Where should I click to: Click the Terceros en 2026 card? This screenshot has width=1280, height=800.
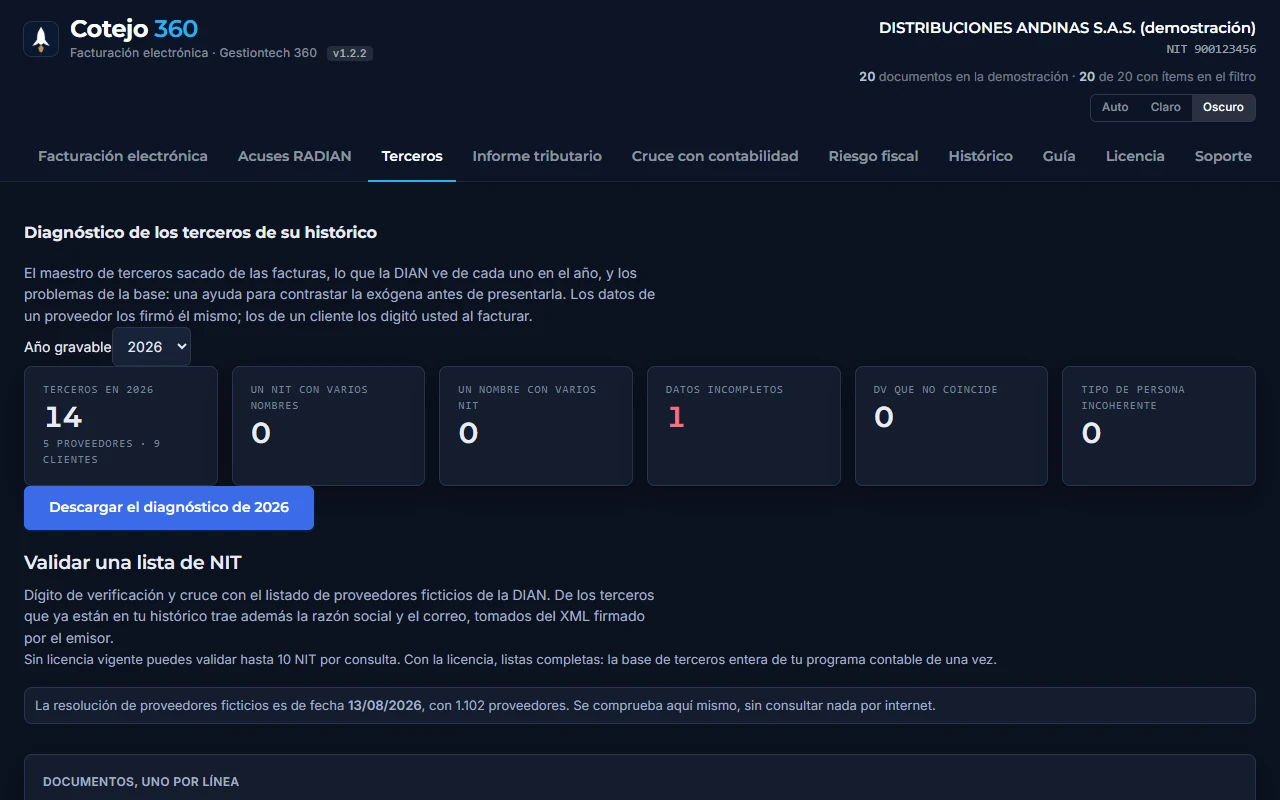click(121, 426)
